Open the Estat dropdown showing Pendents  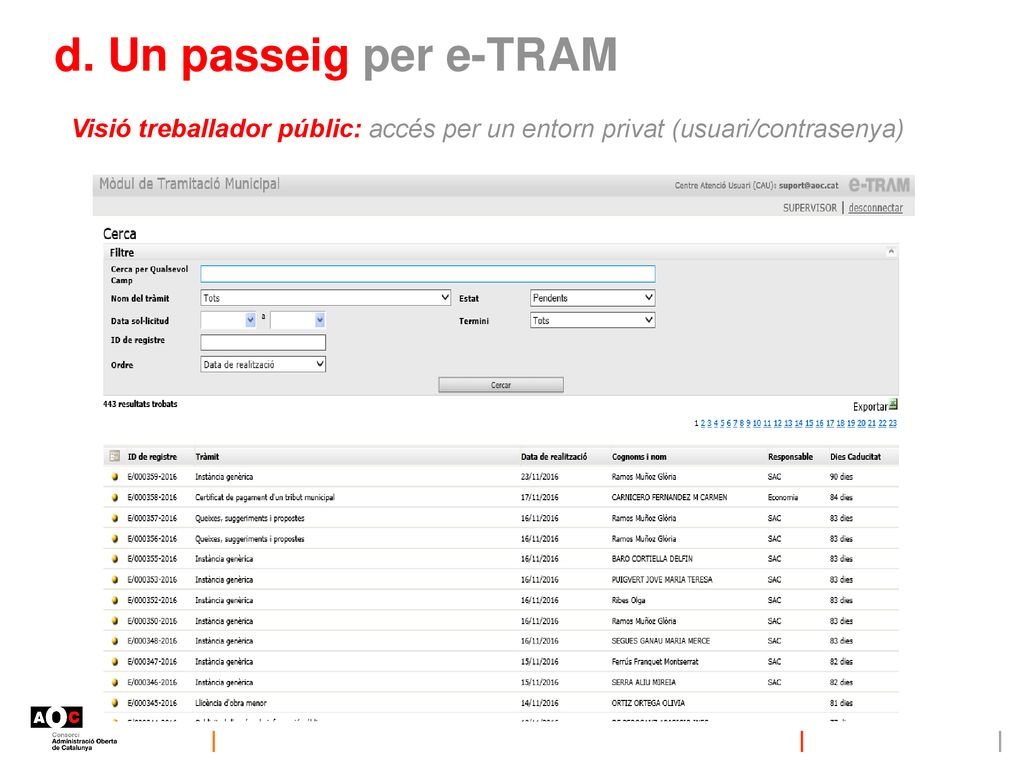(592, 298)
